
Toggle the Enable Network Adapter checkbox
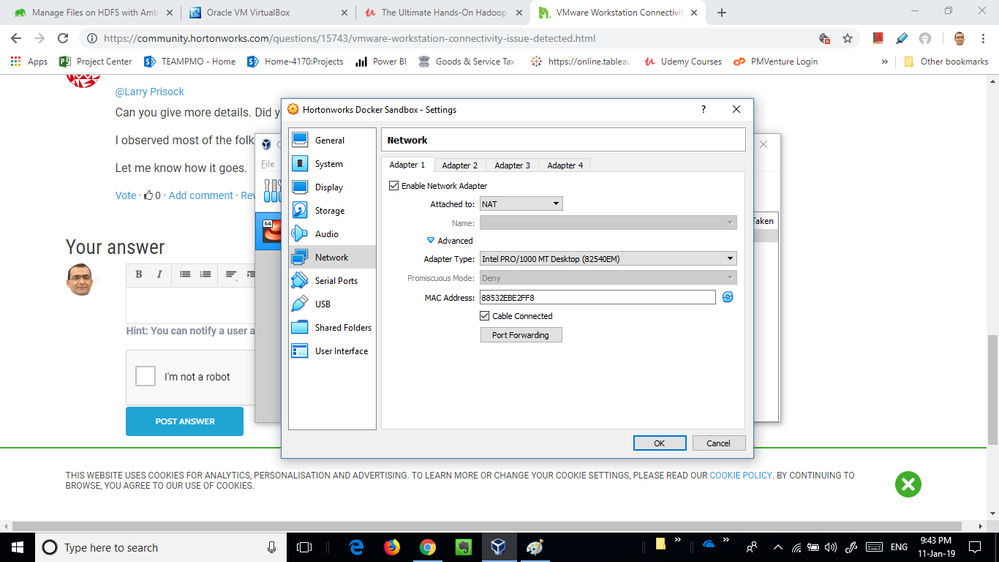coord(394,185)
